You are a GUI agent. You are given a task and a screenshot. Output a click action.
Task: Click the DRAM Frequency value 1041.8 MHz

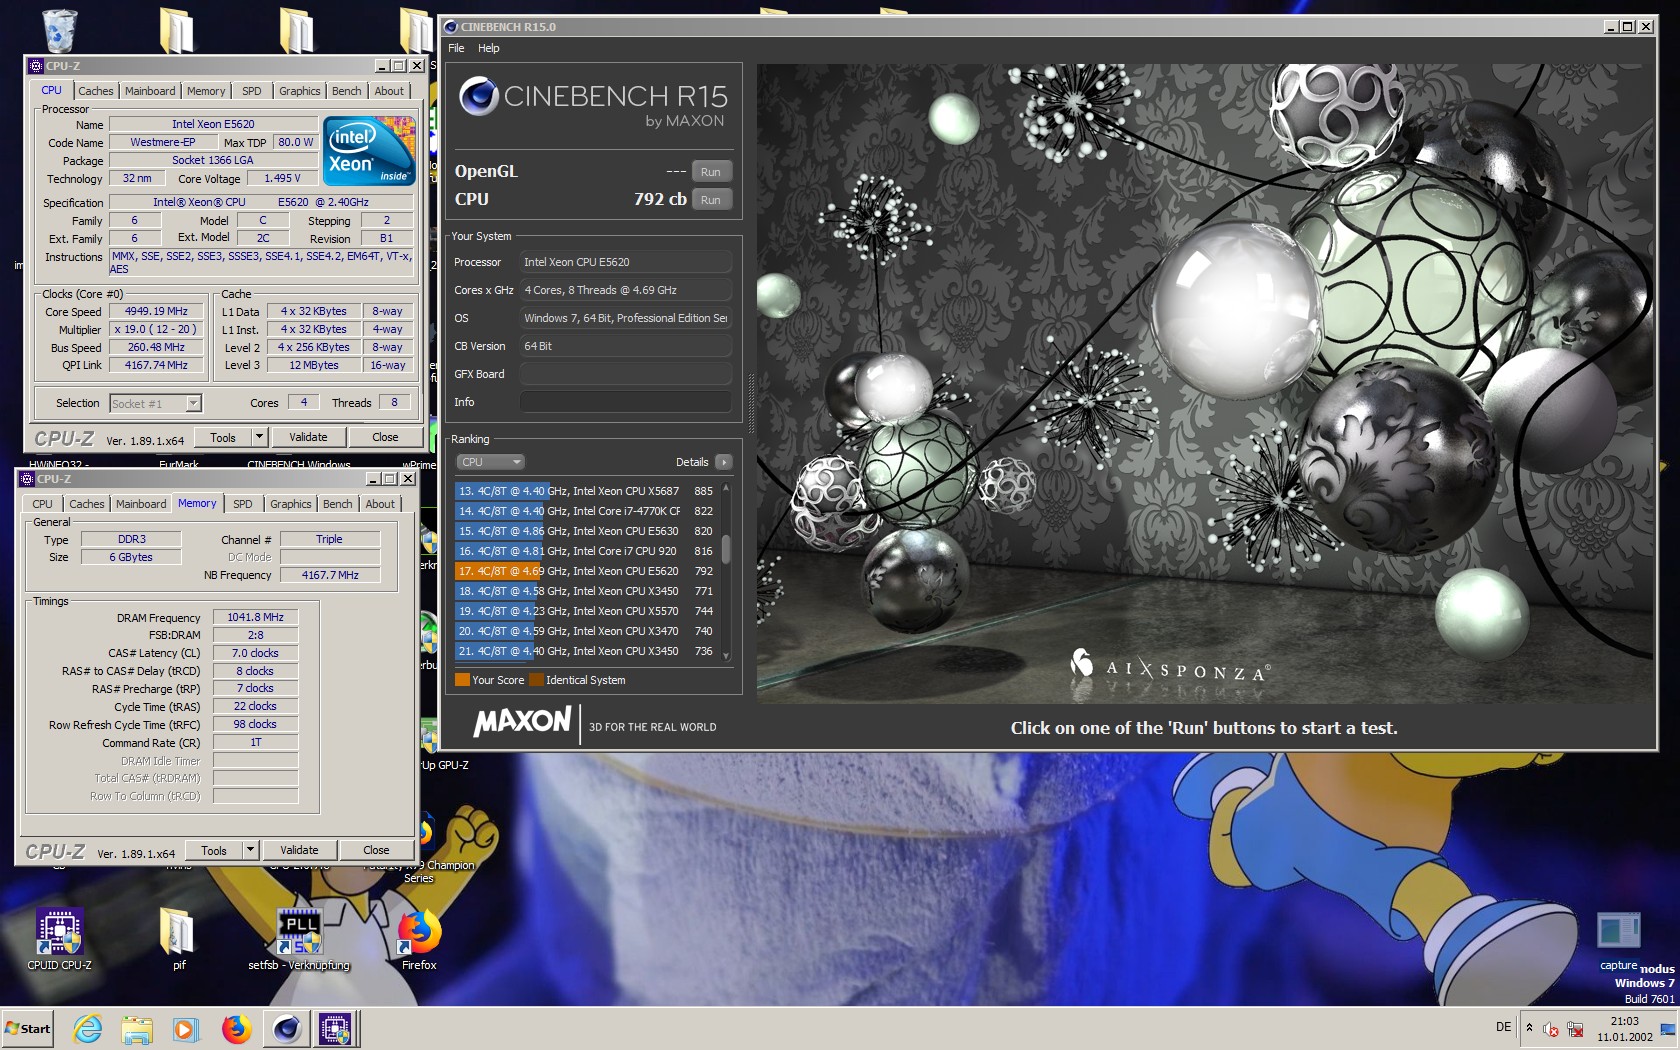[255, 617]
